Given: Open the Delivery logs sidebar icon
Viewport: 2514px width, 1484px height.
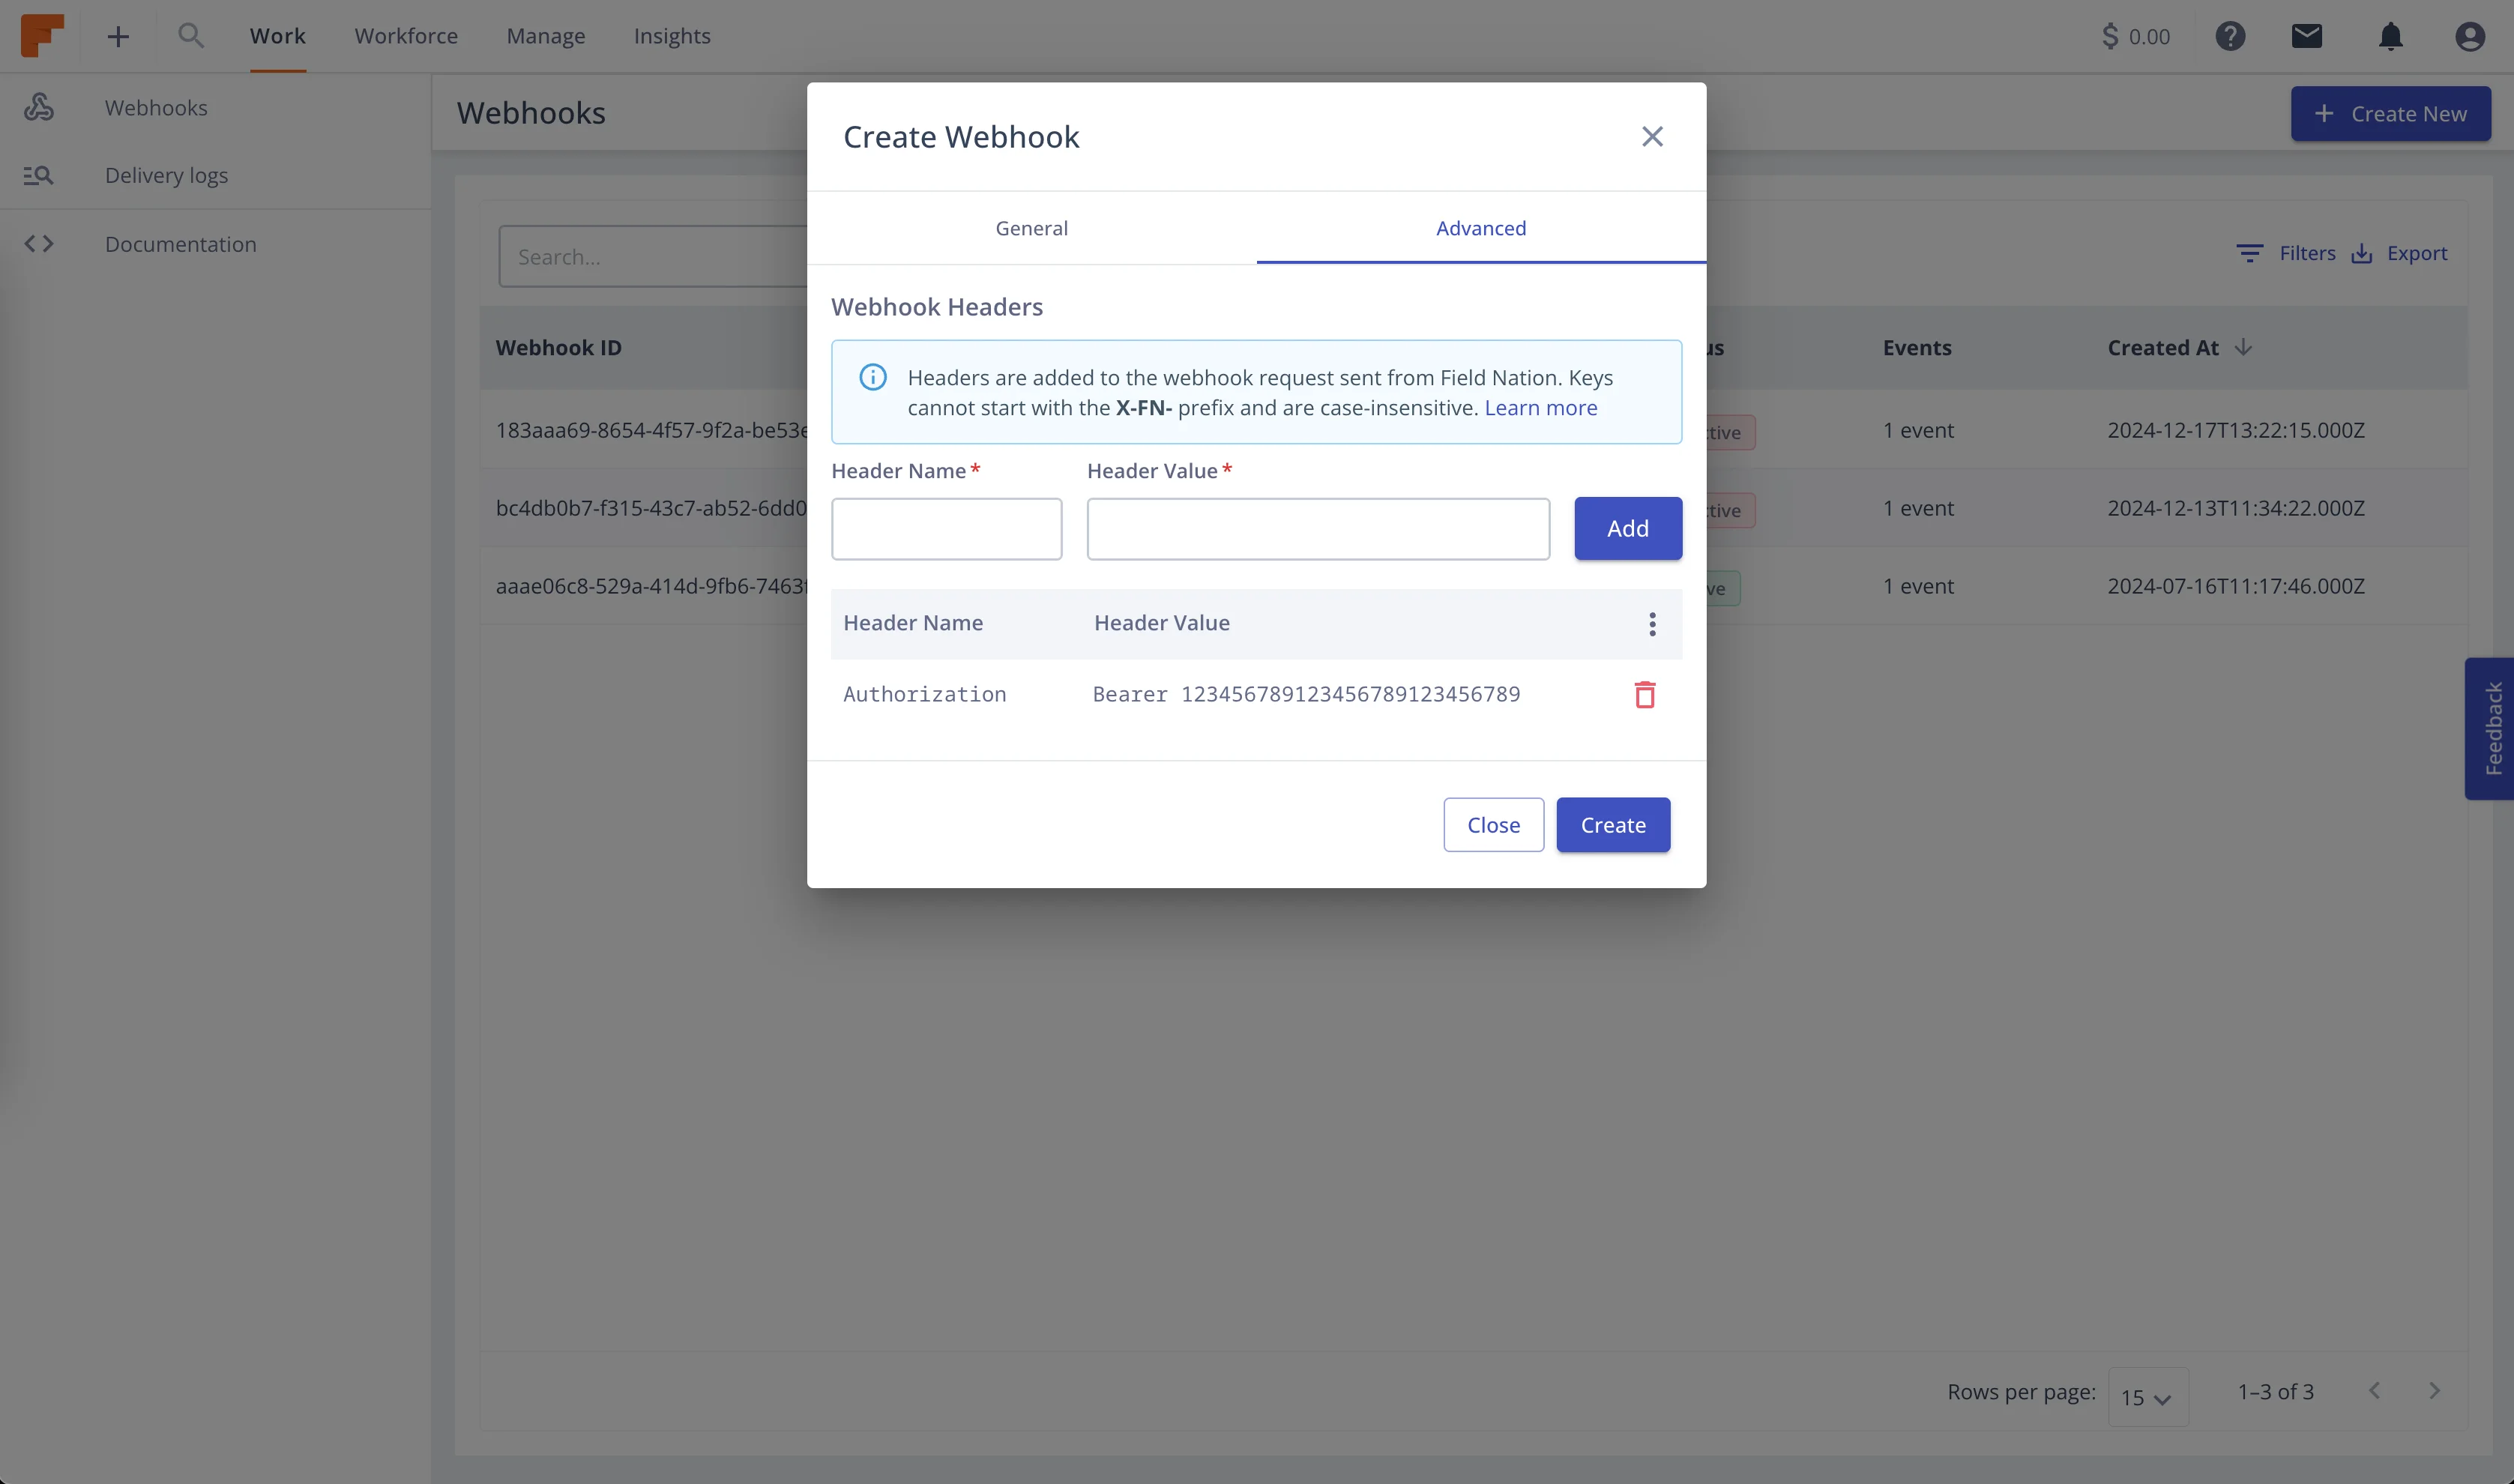Looking at the screenshot, I should click(37, 174).
